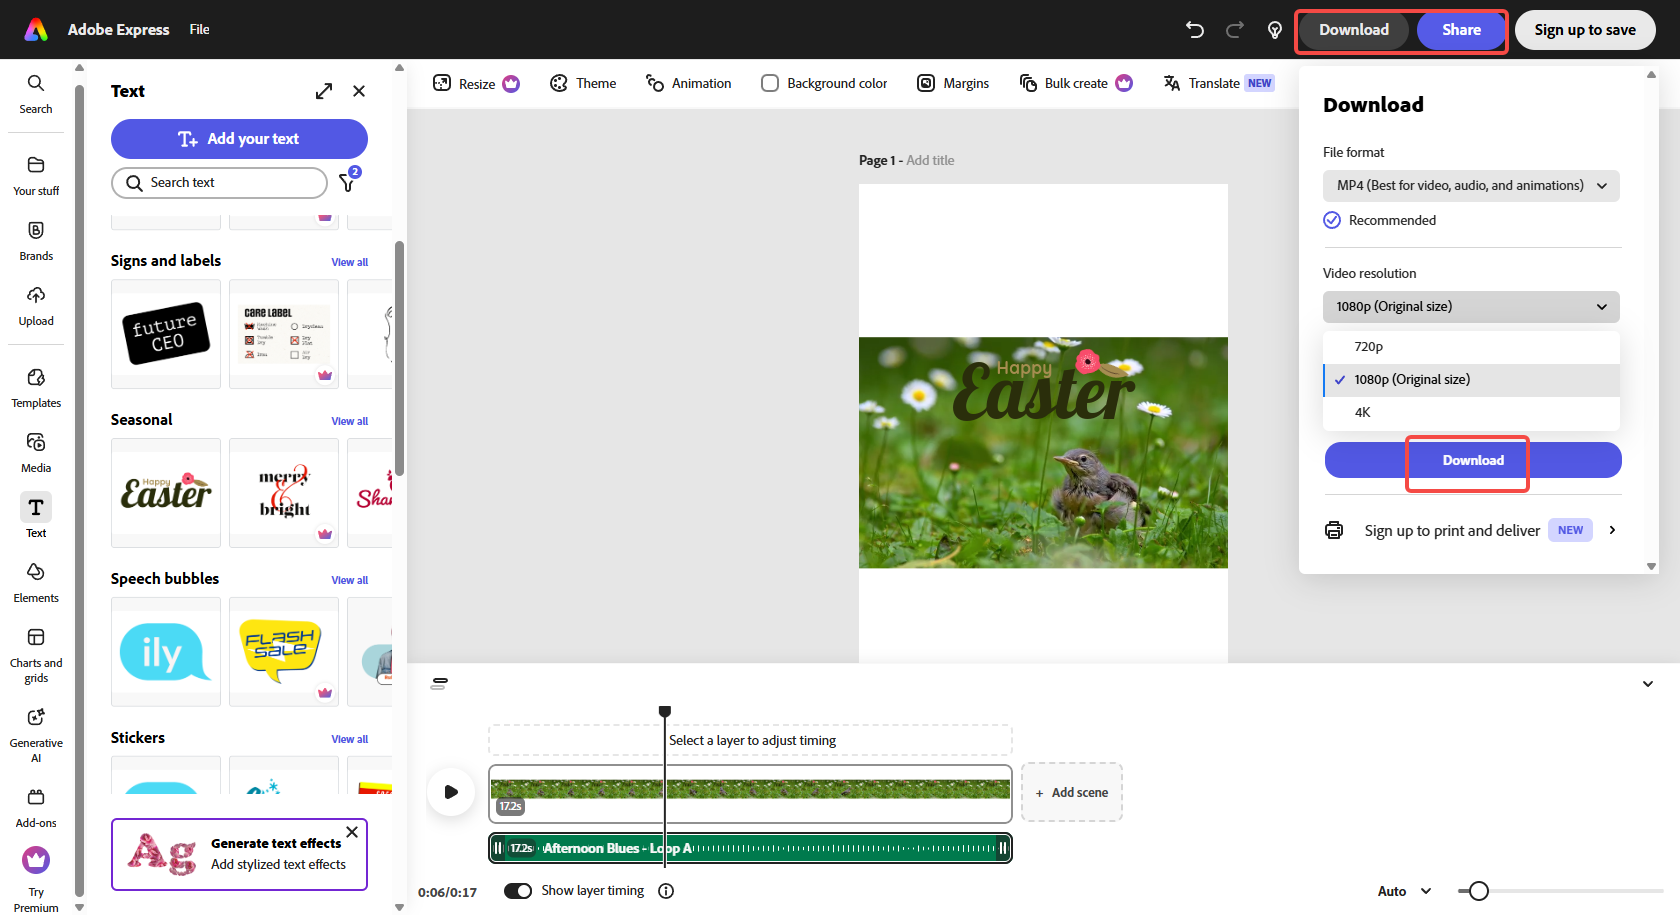Open the Animation tool

(x=688, y=83)
